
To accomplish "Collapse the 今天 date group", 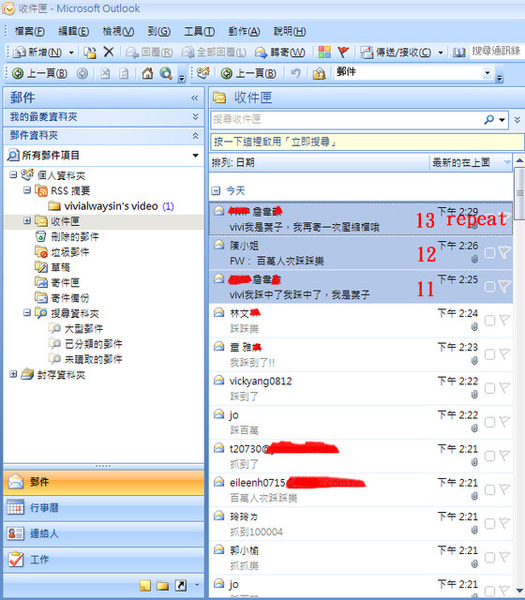I will 216,190.
